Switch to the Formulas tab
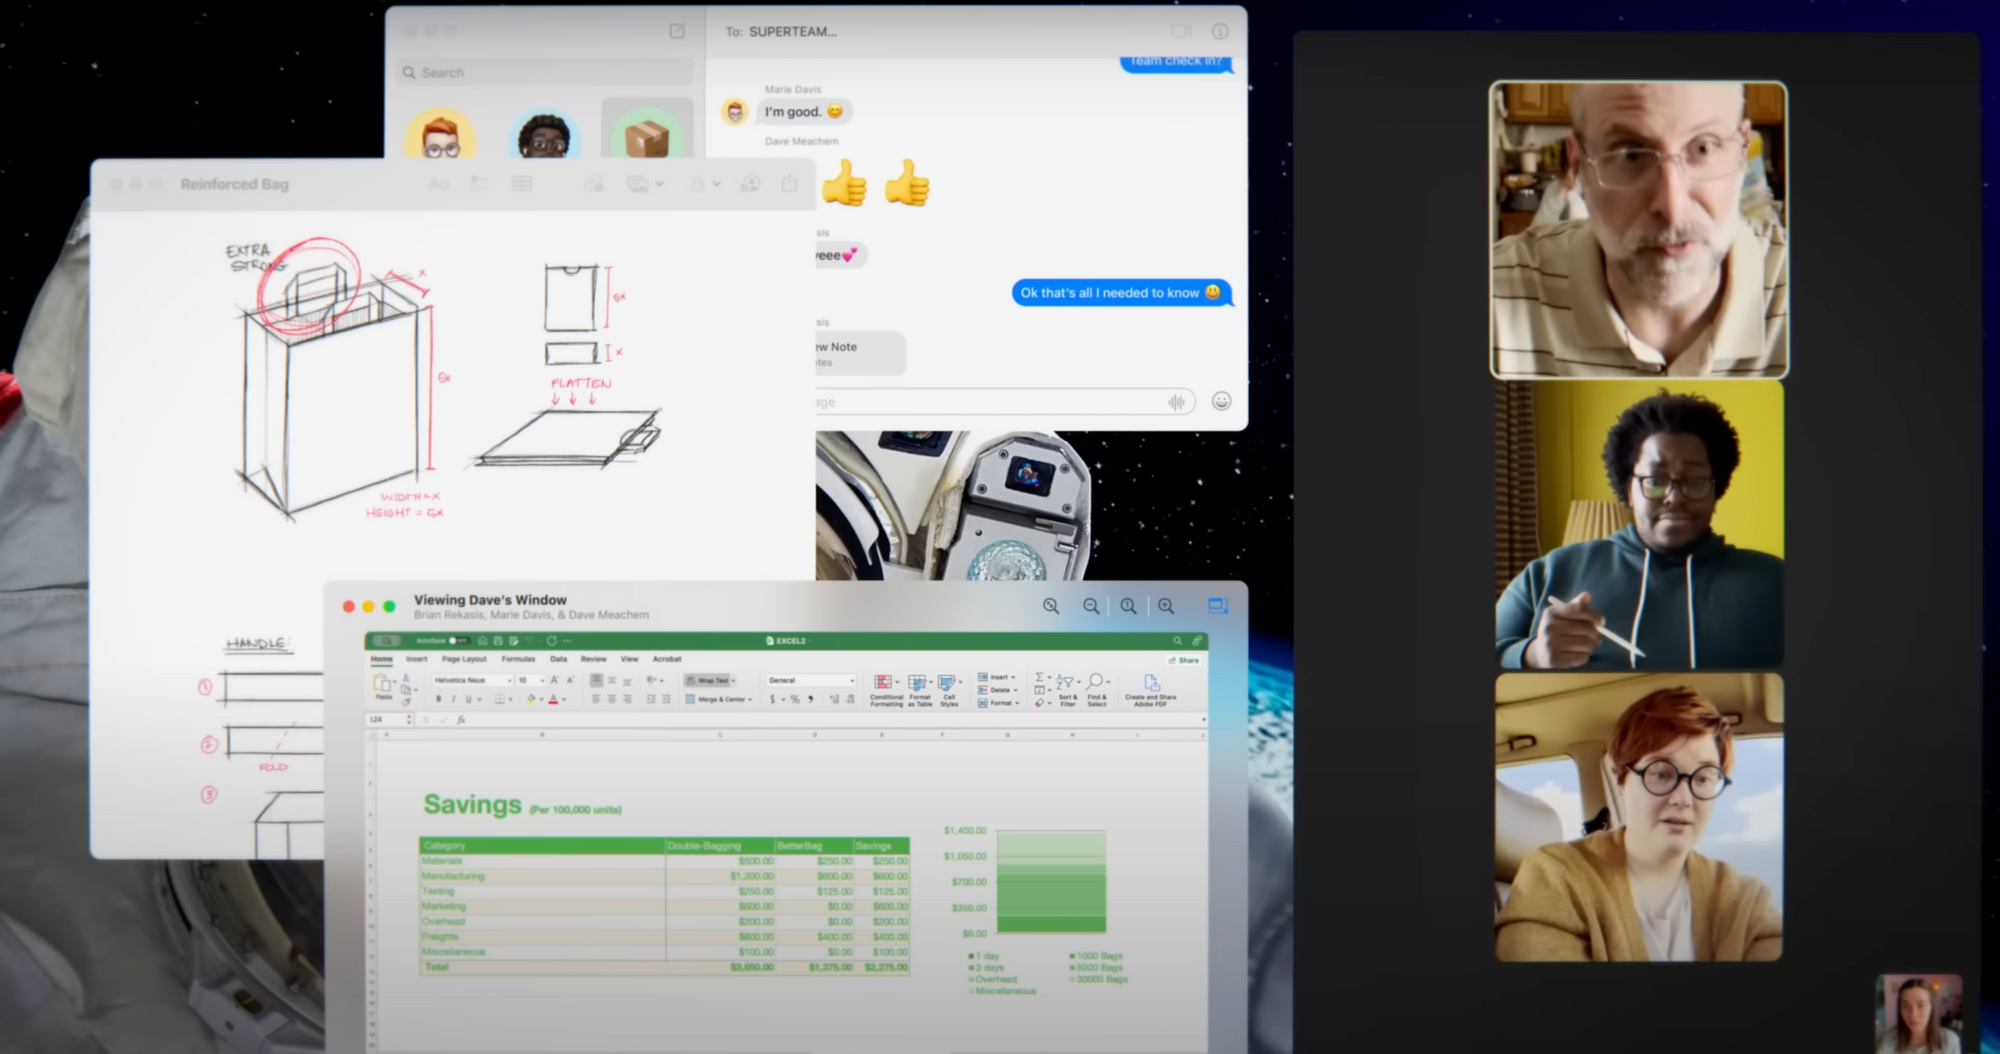The width and height of the screenshot is (2000, 1054). (x=518, y=659)
